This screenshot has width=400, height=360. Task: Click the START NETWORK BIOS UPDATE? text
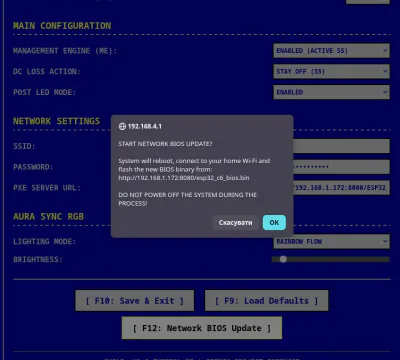[165, 144]
